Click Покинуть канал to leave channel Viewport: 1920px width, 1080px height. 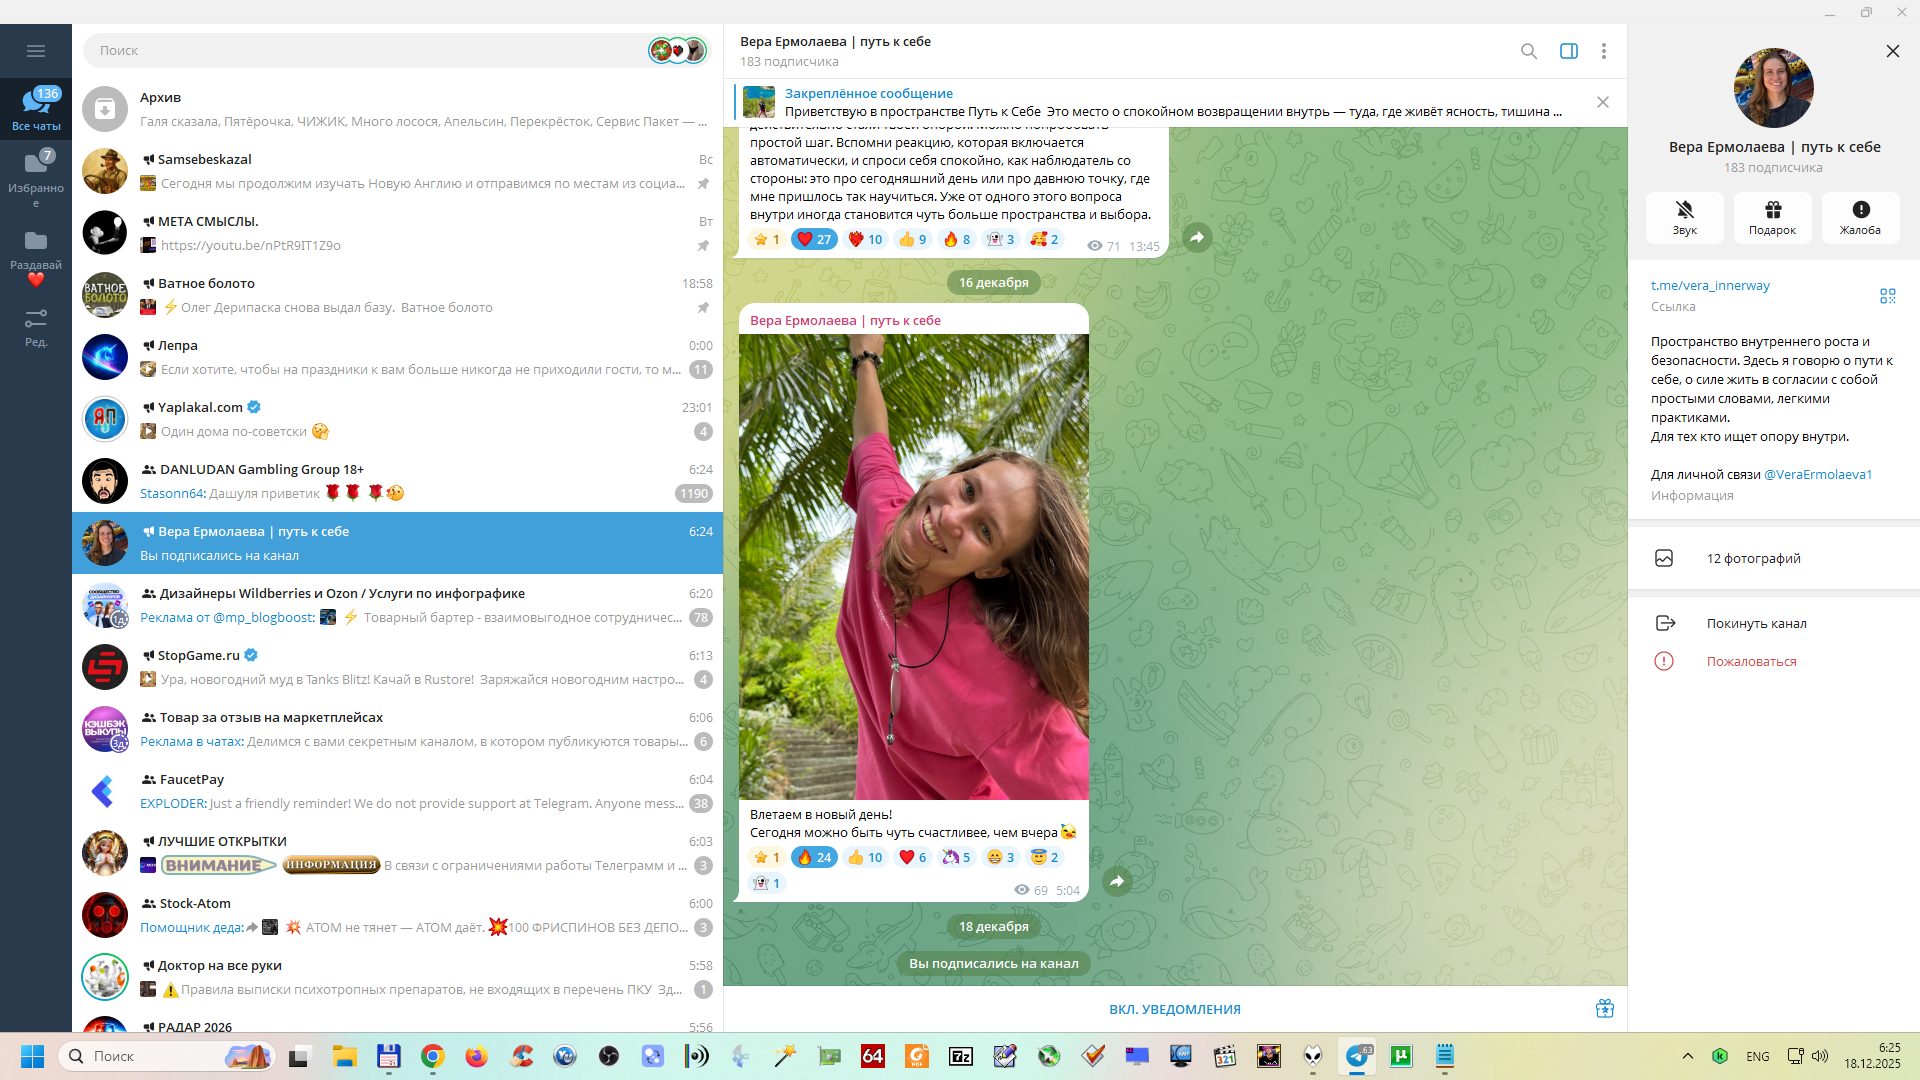click(1755, 623)
